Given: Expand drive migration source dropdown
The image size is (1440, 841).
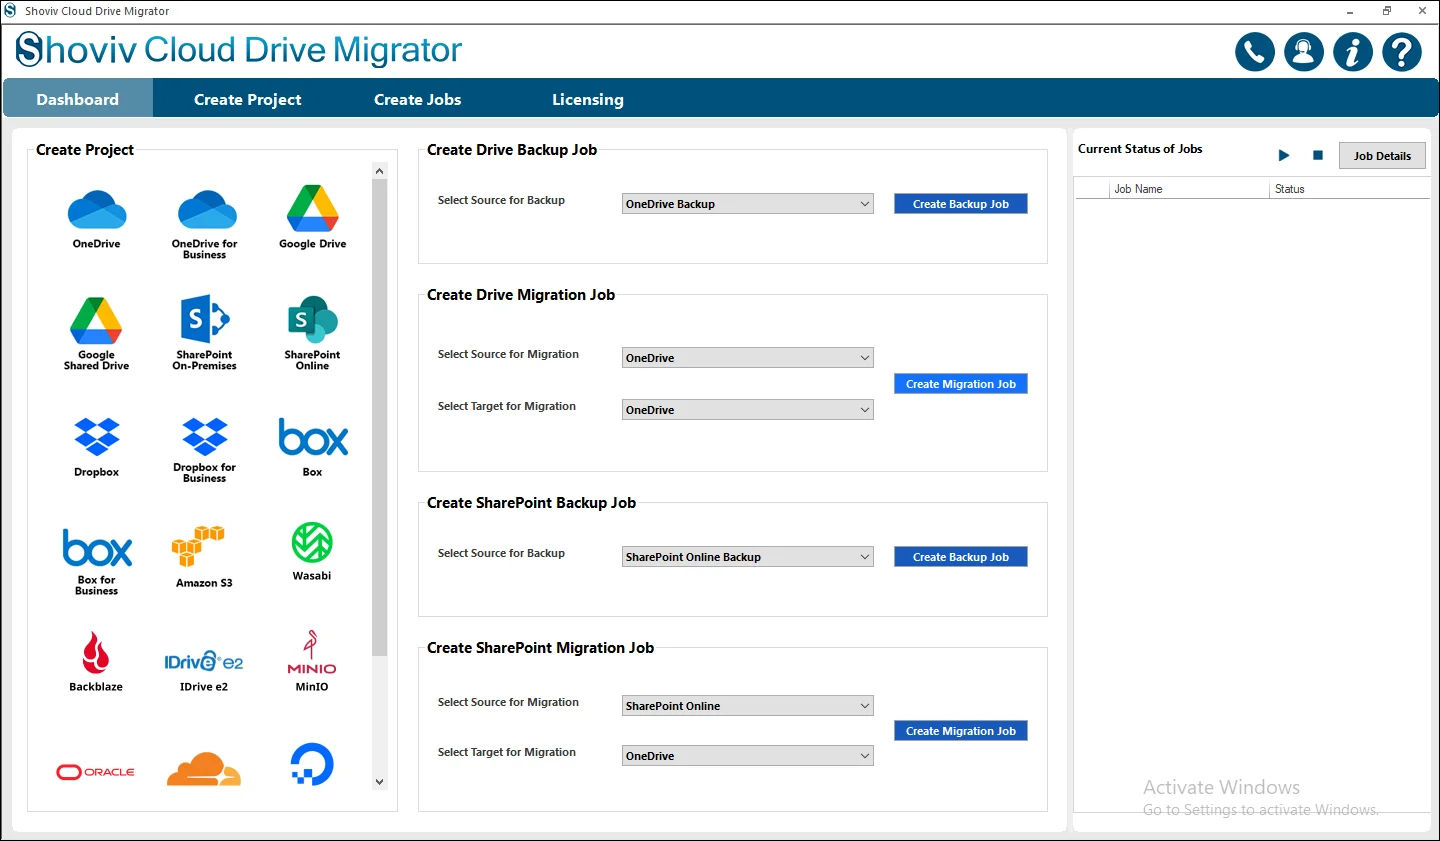Looking at the screenshot, I should pyautogui.click(x=748, y=358).
